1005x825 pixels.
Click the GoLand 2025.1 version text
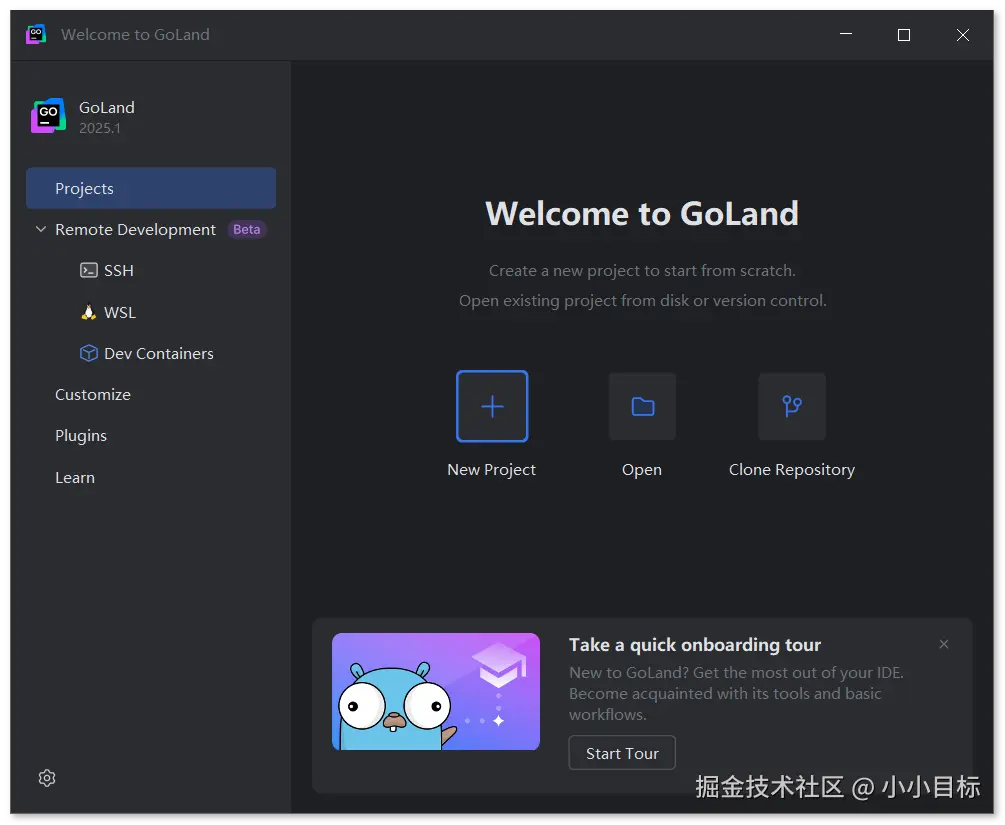(x=100, y=128)
